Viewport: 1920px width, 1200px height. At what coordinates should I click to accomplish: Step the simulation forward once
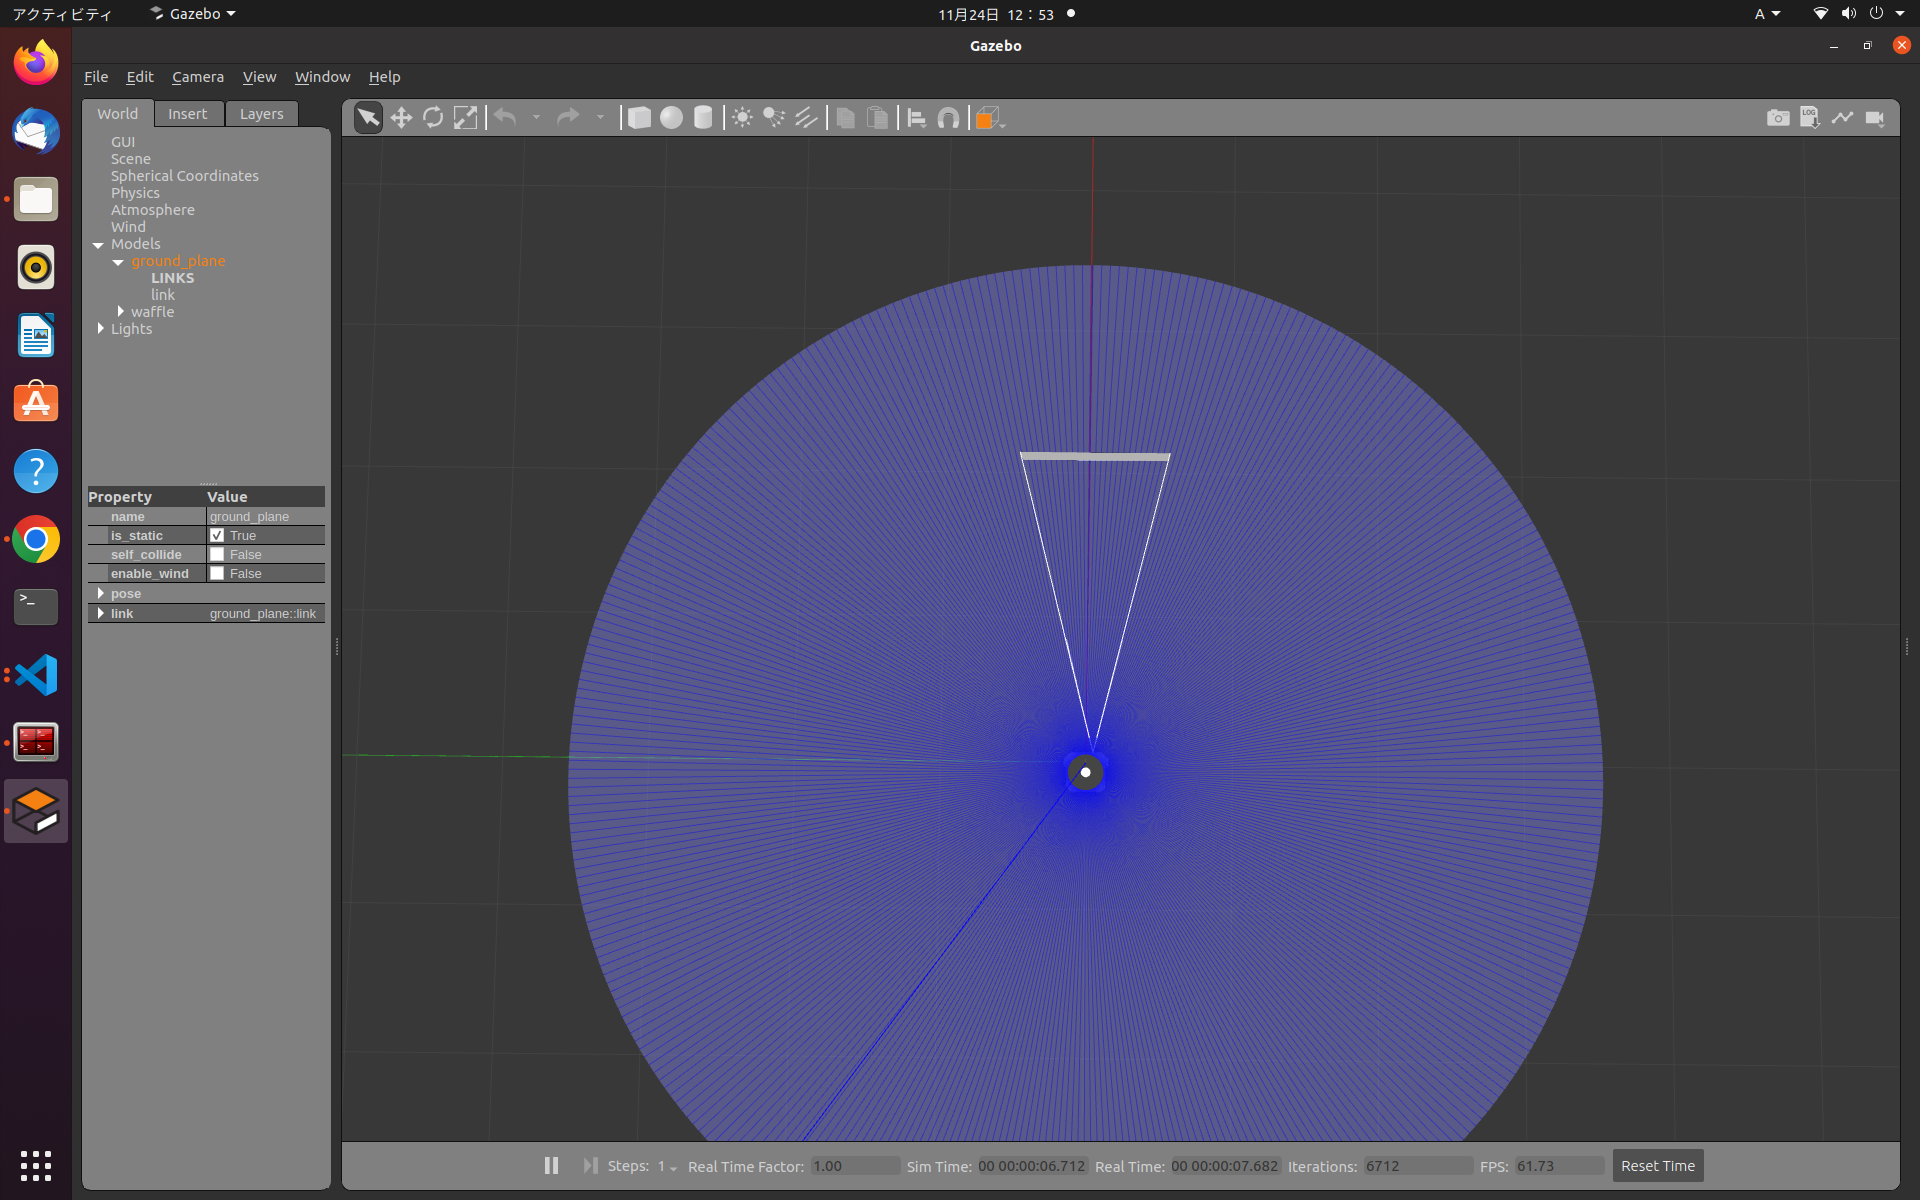(x=590, y=1166)
